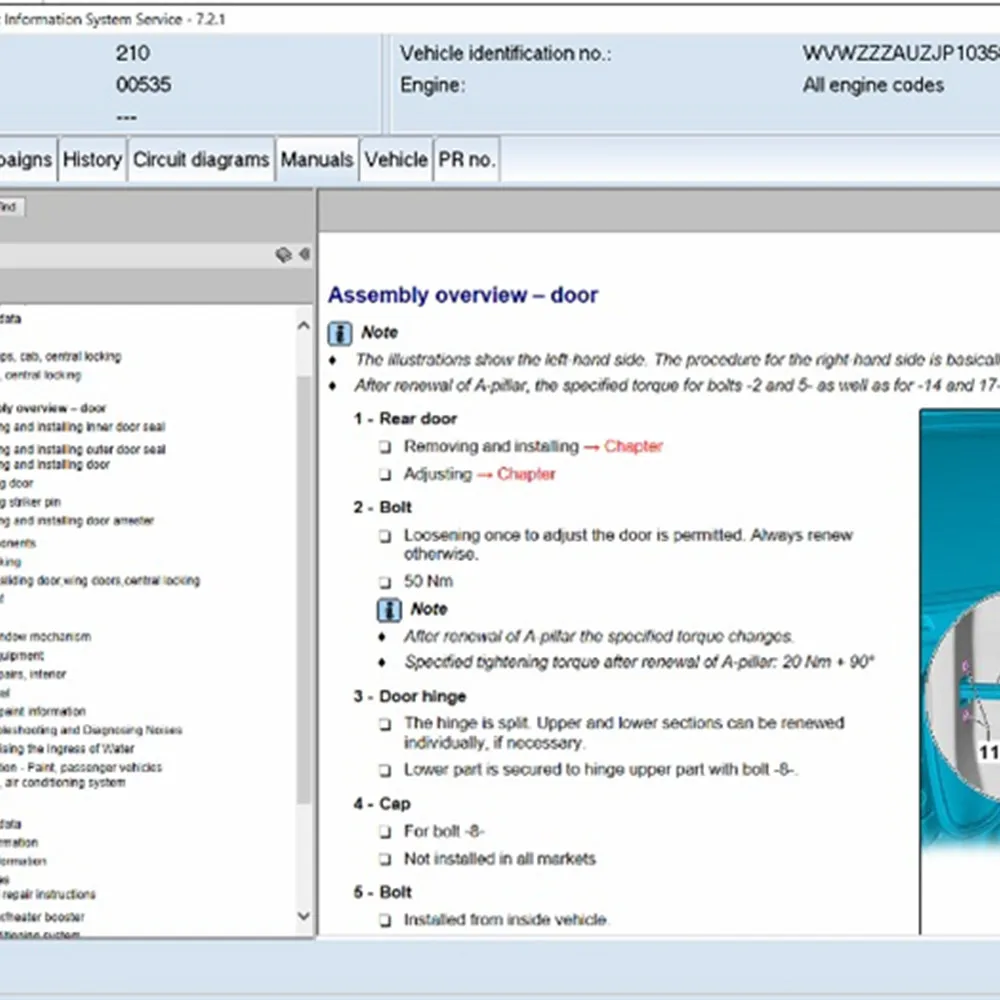Tick the checkbox next to the 50 Nm entry
Viewport: 1000px width, 1000px height.
coord(384,581)
